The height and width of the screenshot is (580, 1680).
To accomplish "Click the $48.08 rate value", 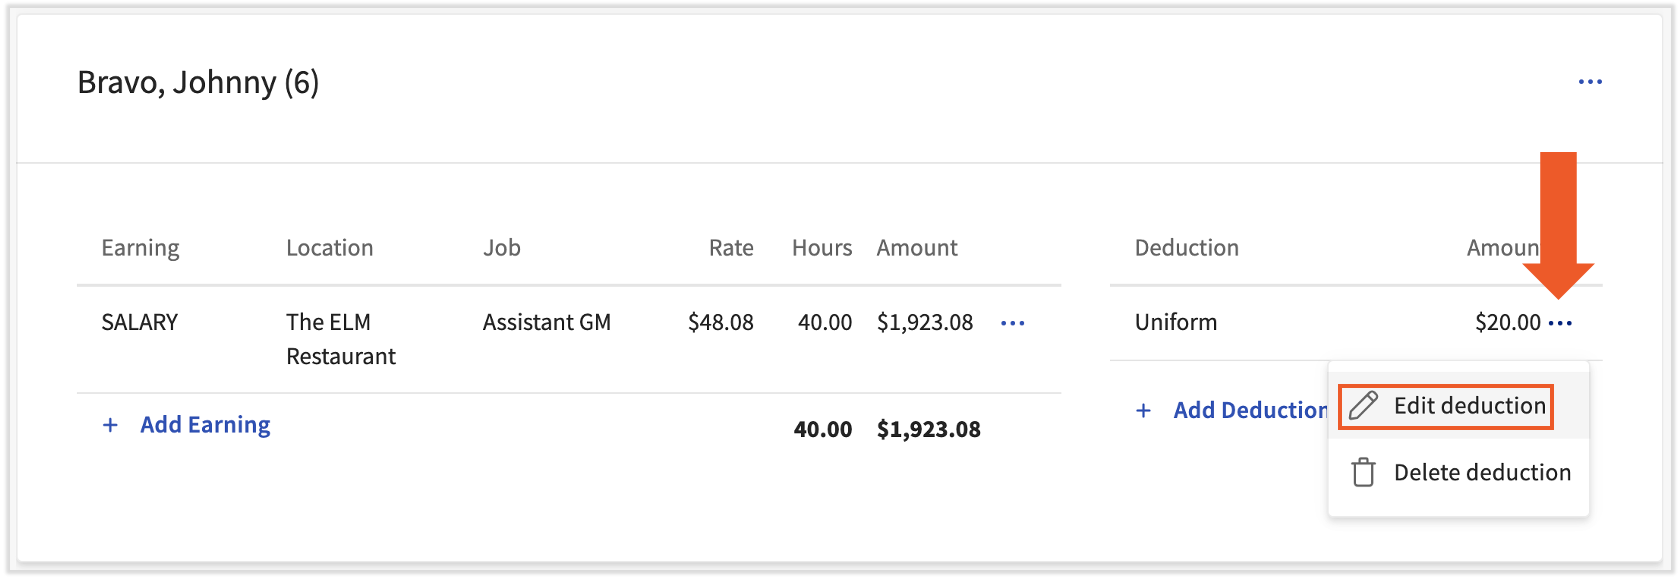I will [x=720, y=322].
